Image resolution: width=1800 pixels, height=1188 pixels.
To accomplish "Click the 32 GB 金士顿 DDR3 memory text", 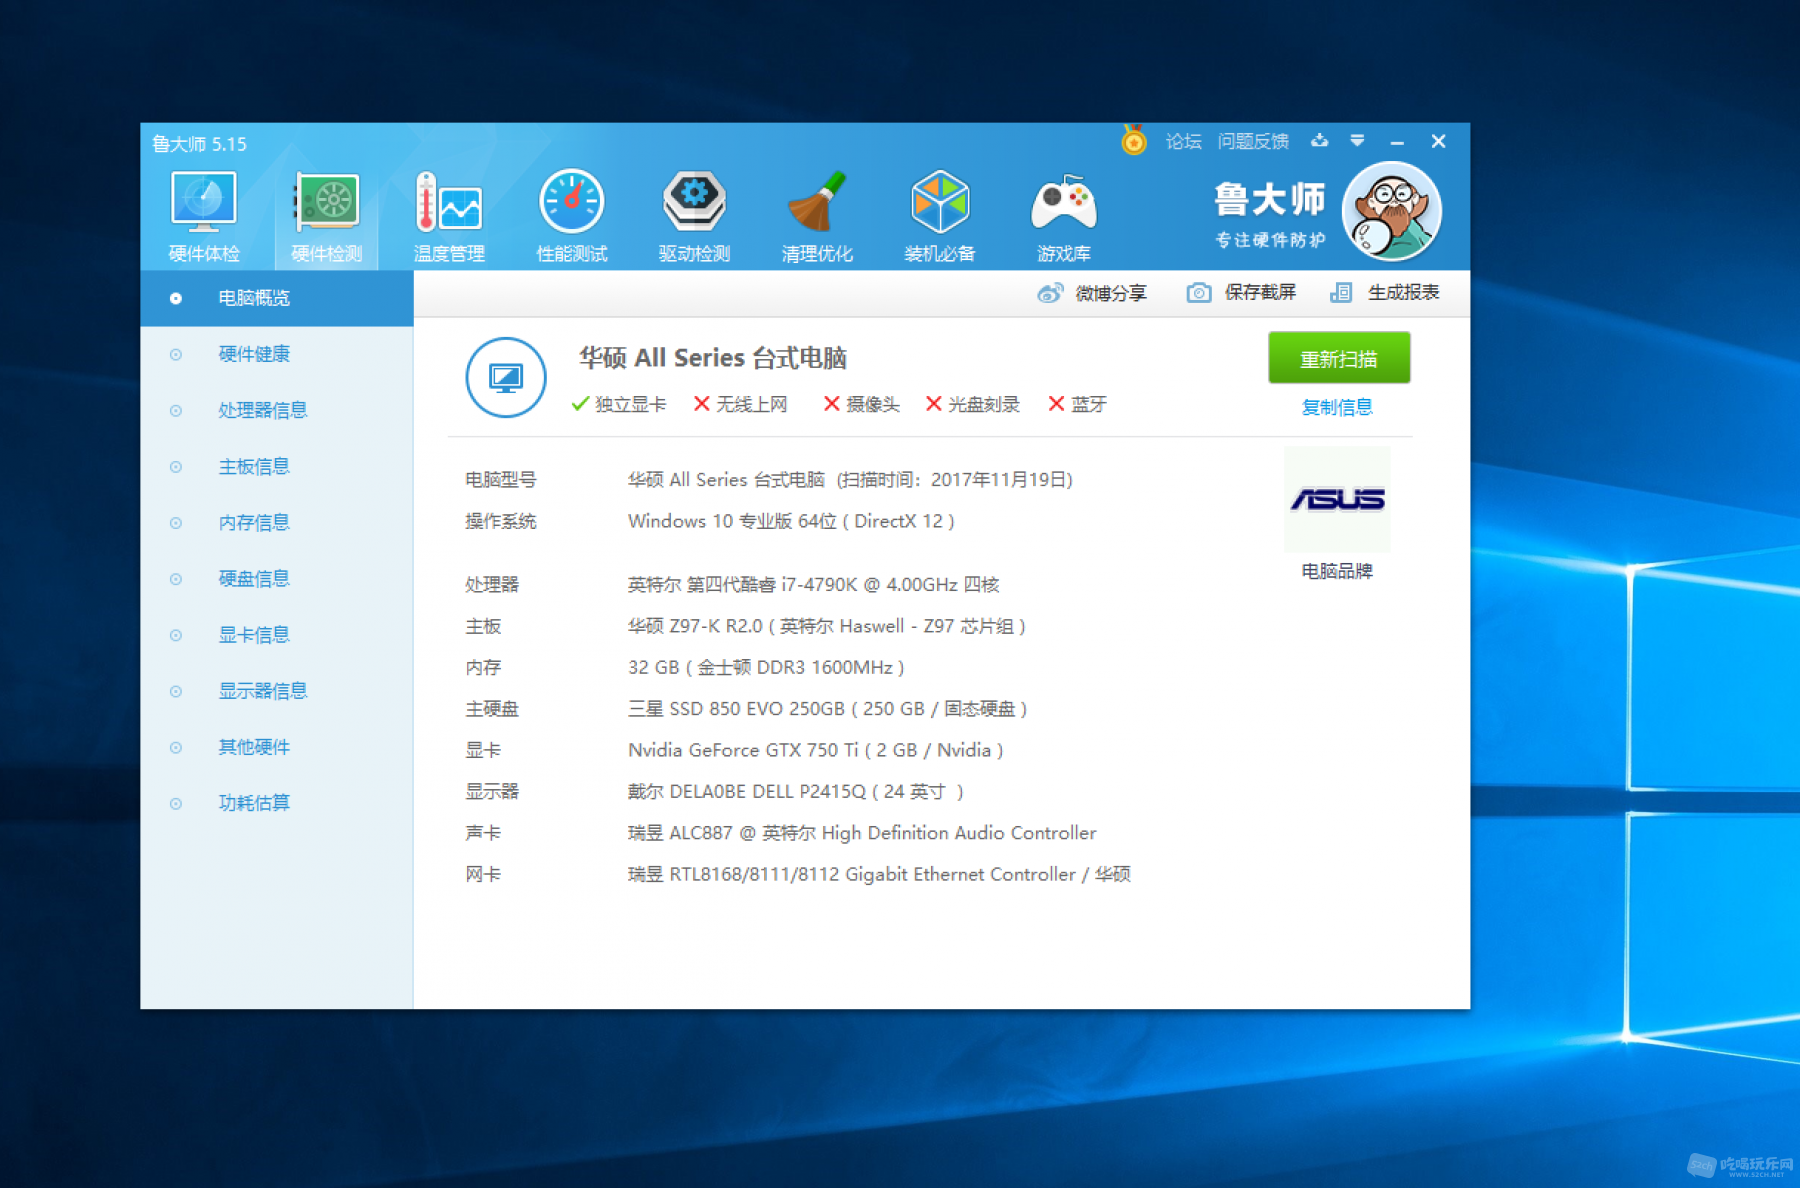I will [766, 667].
